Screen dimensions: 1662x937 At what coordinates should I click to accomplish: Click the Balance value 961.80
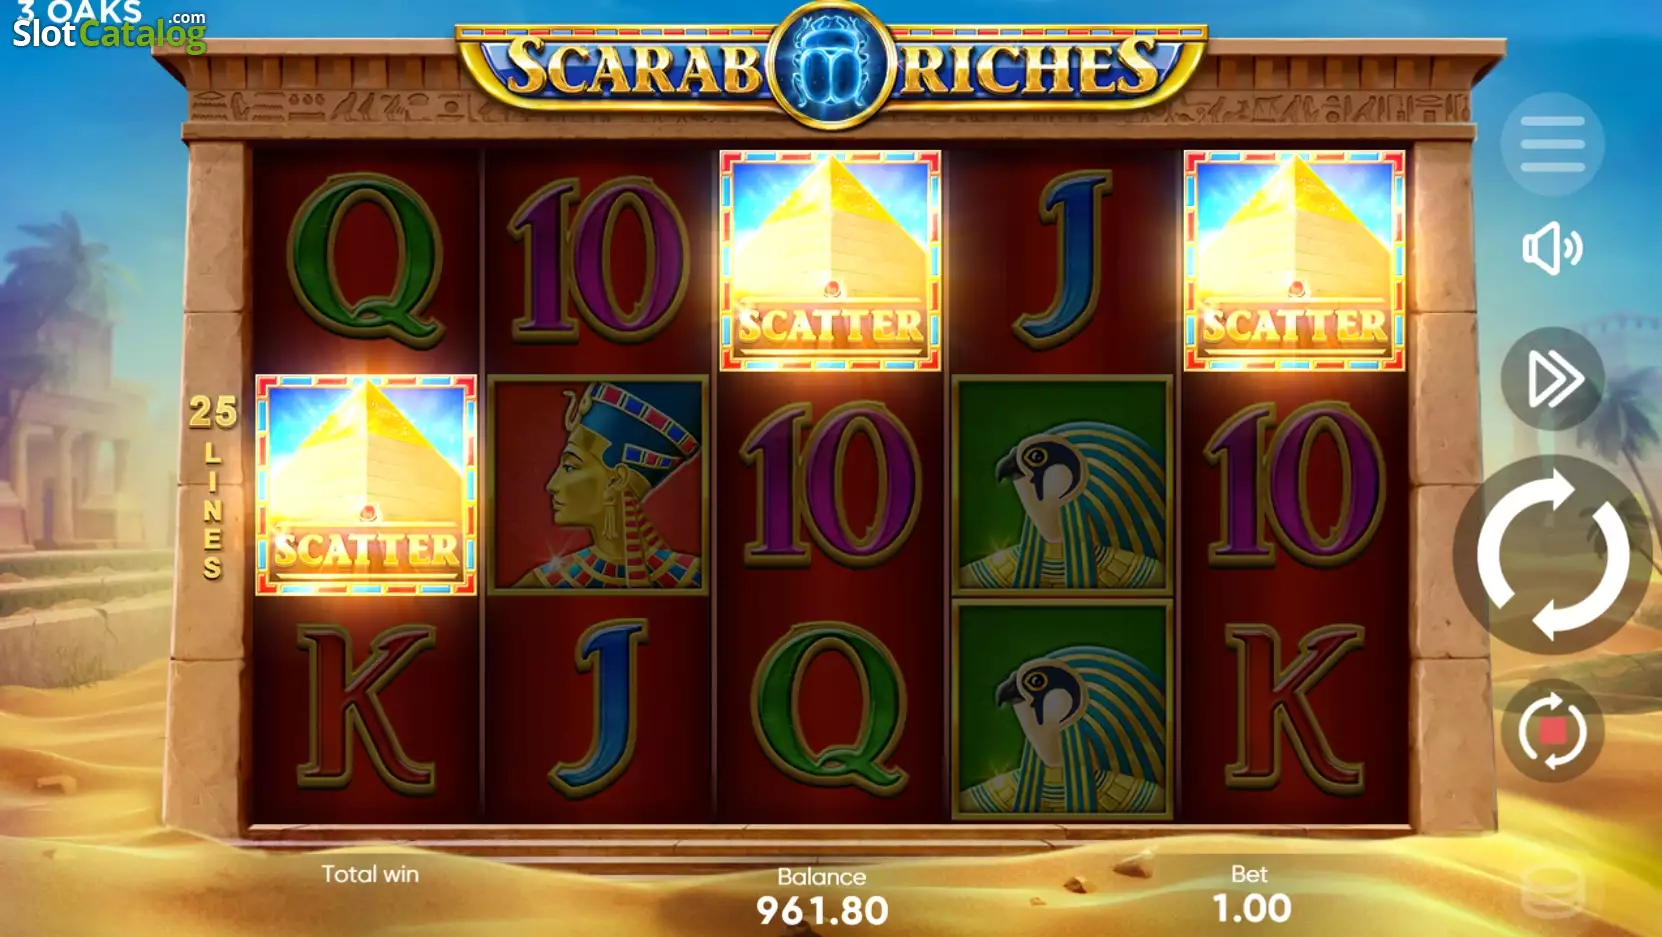822,910
